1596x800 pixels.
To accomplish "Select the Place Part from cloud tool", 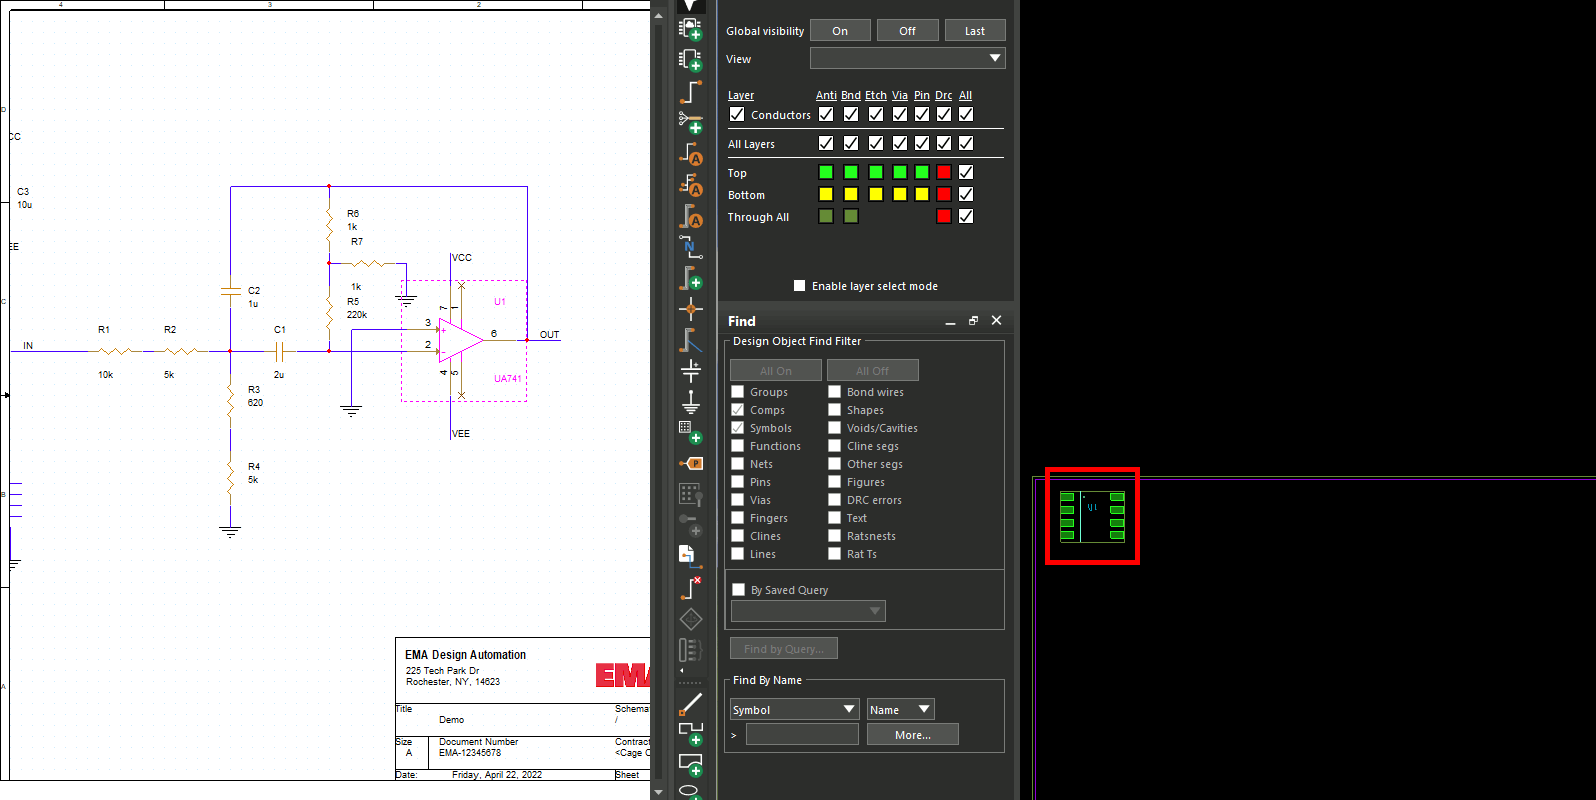I will click(x=690, y=30).
